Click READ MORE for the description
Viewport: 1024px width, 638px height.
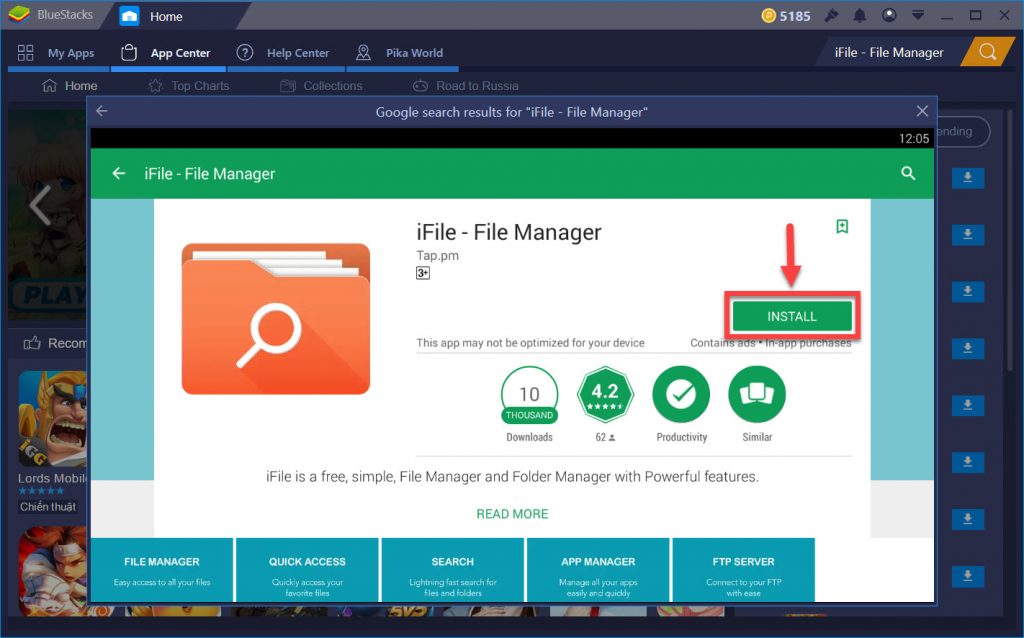(x=512, y=514)
